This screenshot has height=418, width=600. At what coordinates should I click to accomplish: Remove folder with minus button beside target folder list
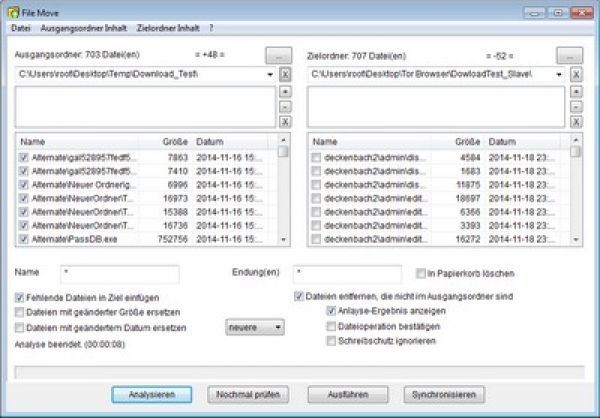[x=576, y=107]
